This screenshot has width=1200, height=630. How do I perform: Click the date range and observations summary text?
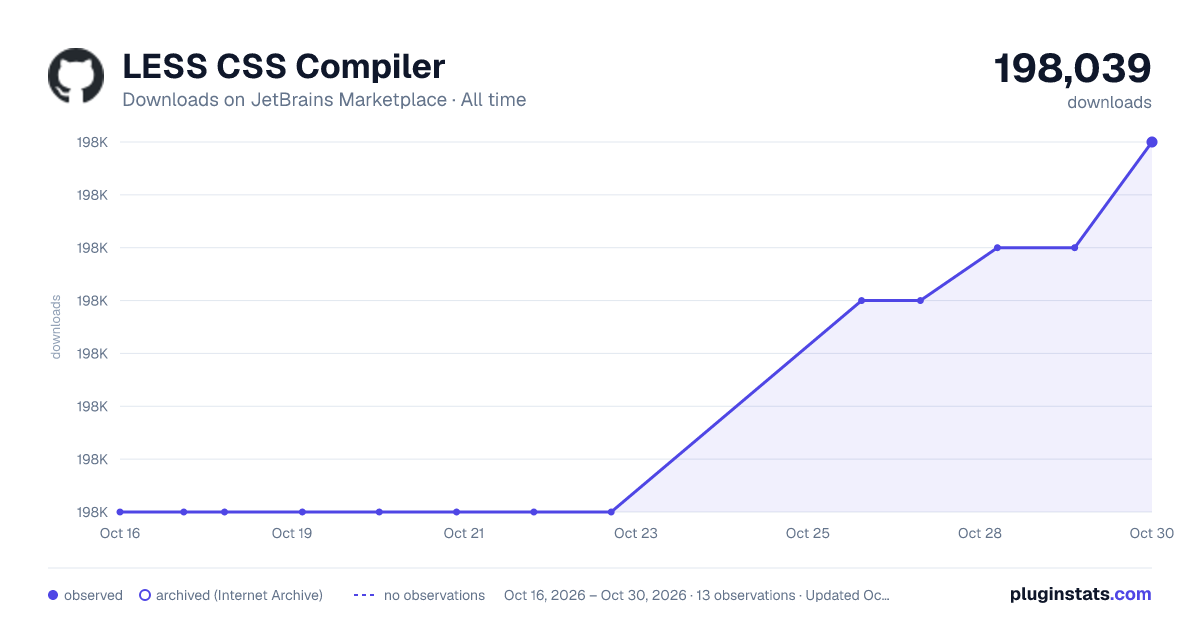(697, 595)
